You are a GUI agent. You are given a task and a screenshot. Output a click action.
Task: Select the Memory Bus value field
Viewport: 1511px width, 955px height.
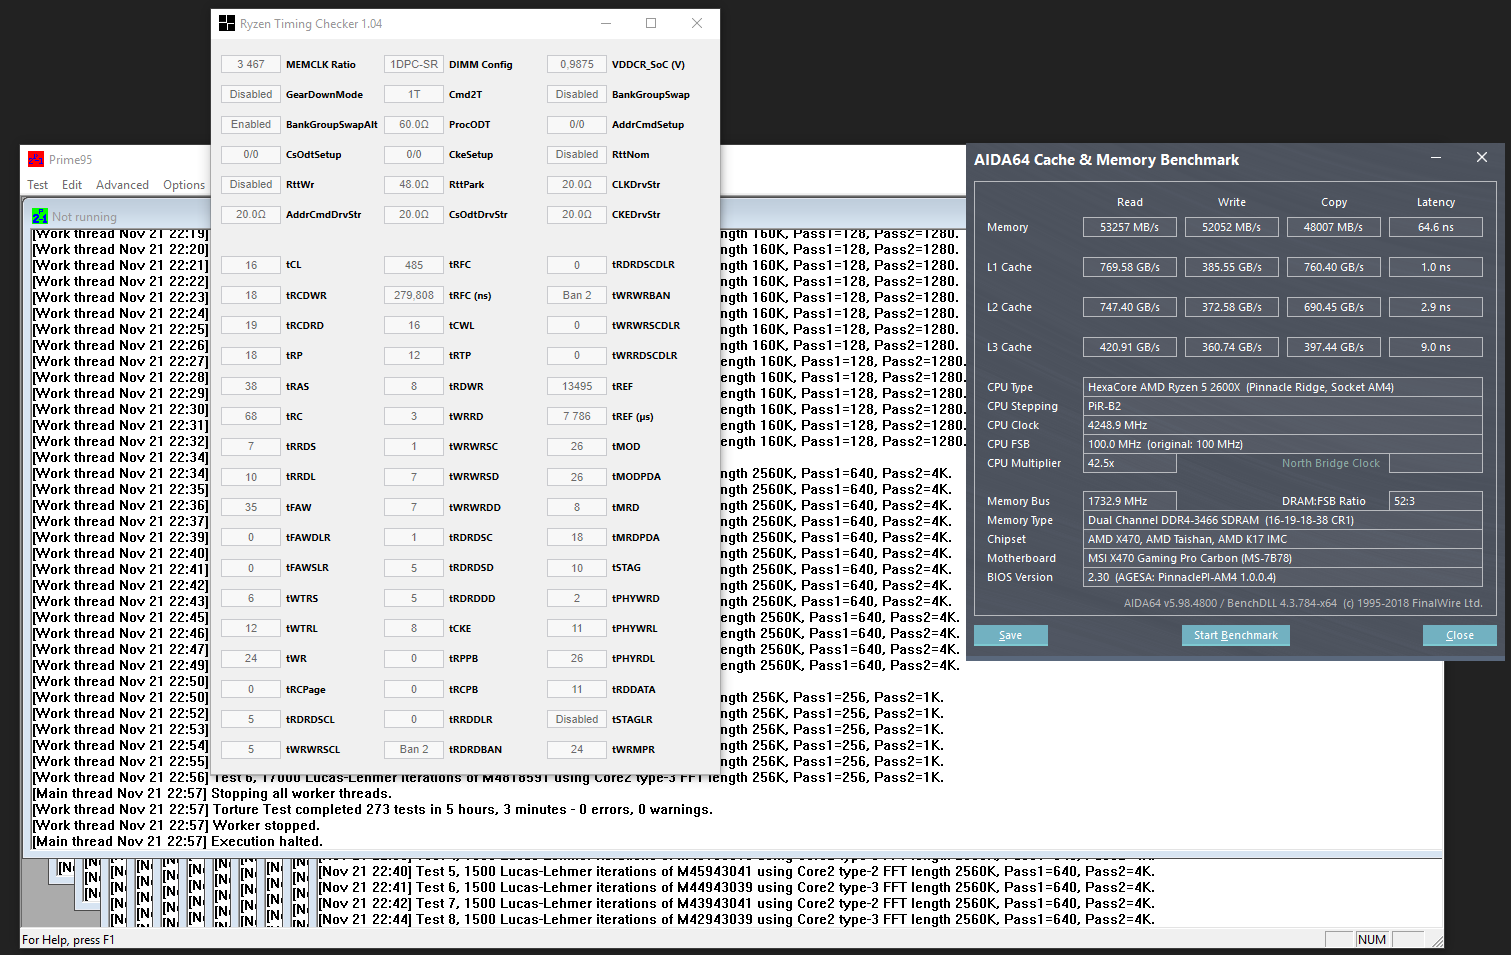(x=1130, y=501)
